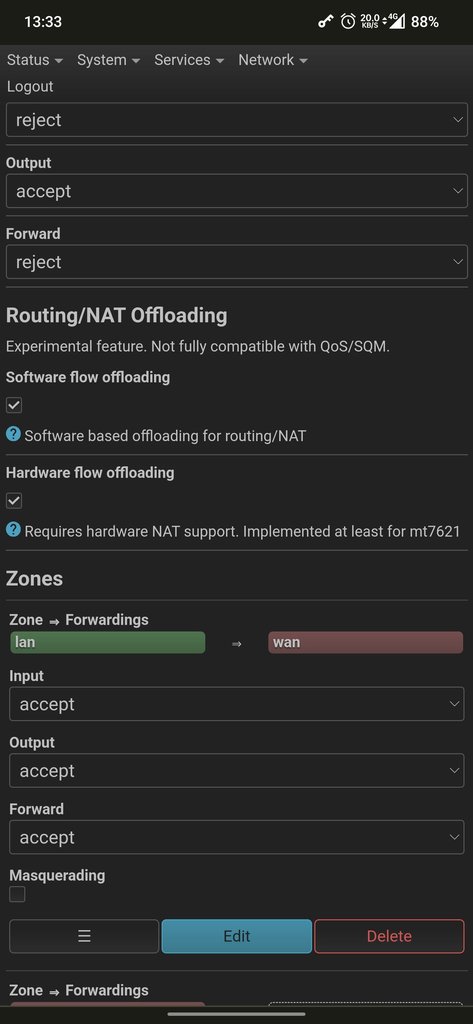Viewport: 473px width, 1024px height.
Task: Enable Masquerading for the lan zone
Action: [x=17, y=894]
